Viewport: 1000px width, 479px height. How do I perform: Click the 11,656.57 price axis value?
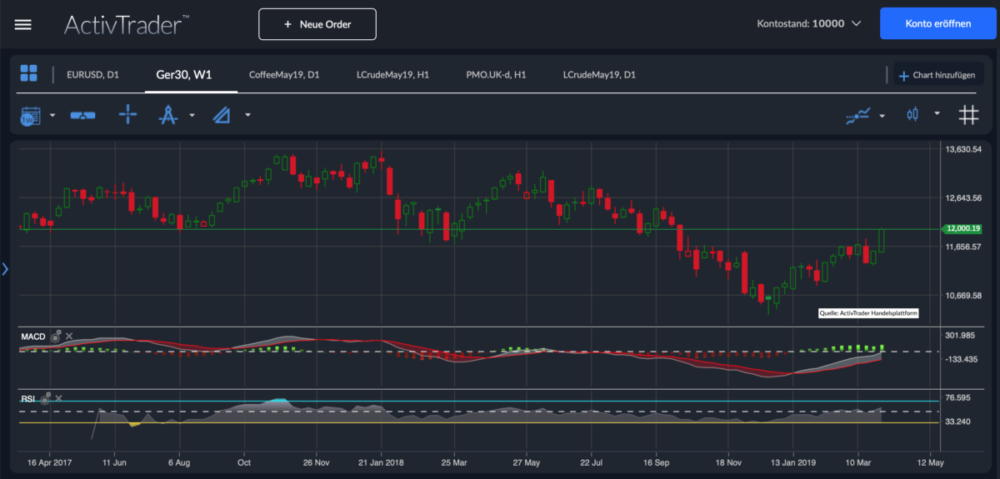pyautogui.click(x=963, y=246)
